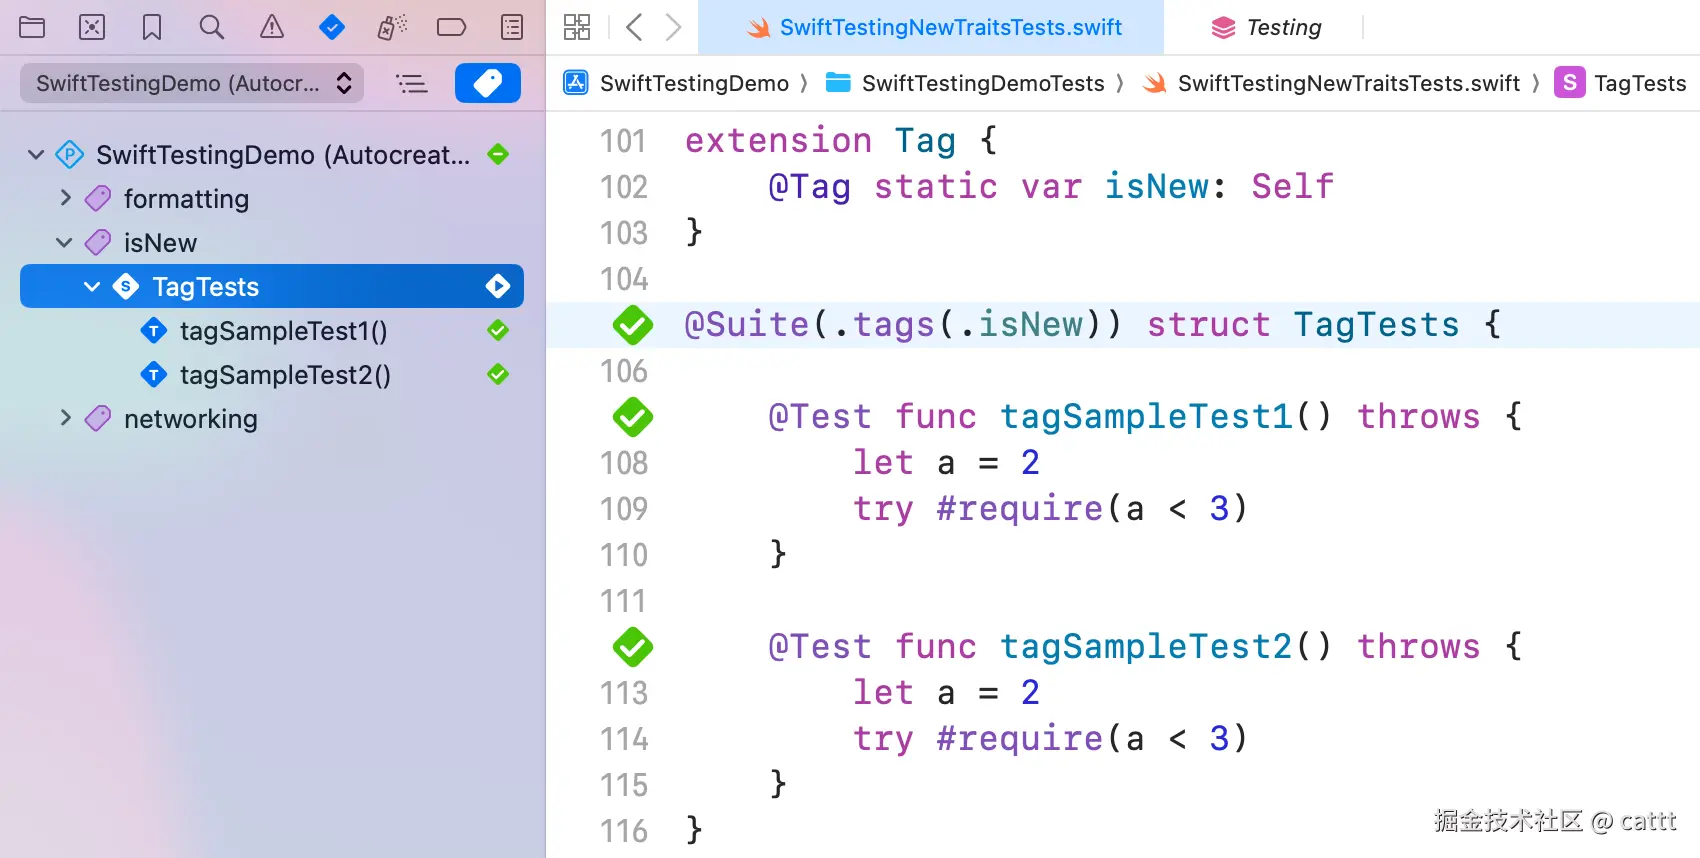Expand the formatting tag group

tap(66, 198)
